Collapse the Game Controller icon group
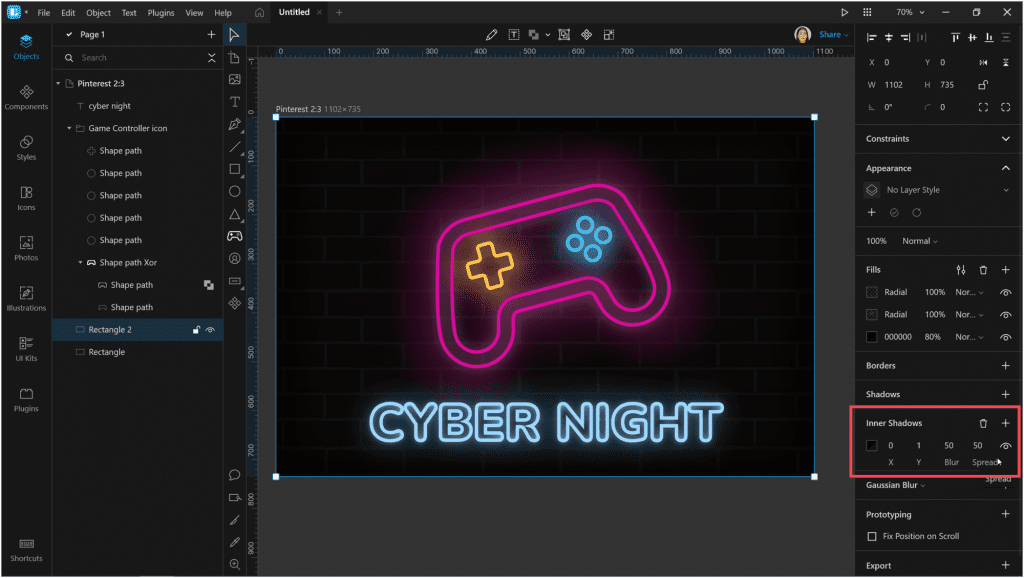Image resolution: width=1024 pixels, height=578 pixels. click(x=69, y=129)
